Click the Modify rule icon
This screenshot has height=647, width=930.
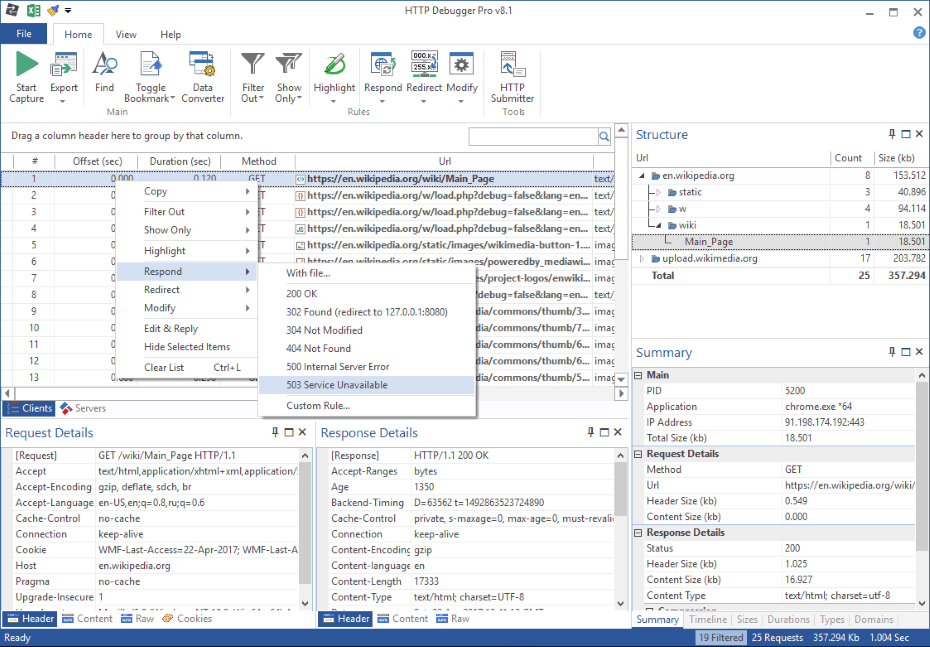[x=461, y=64]
